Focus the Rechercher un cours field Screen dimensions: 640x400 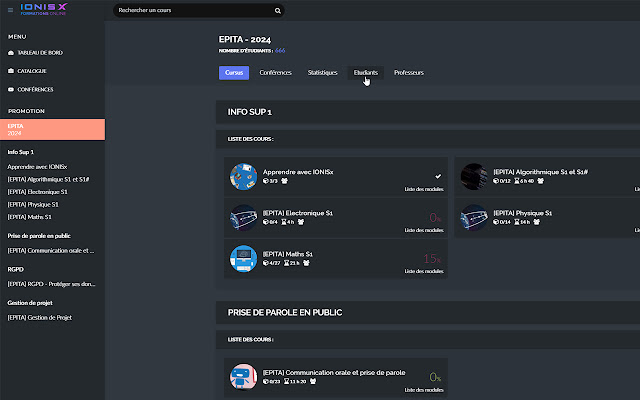[x=199, y=11]
